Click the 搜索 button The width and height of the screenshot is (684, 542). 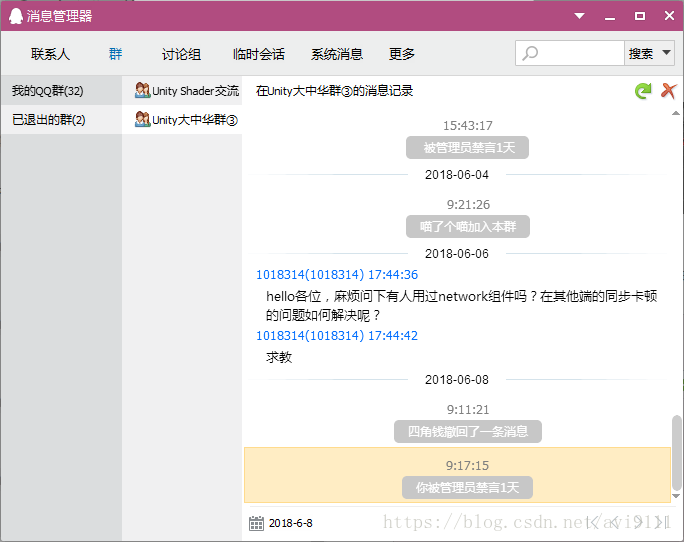pos(641,54)
